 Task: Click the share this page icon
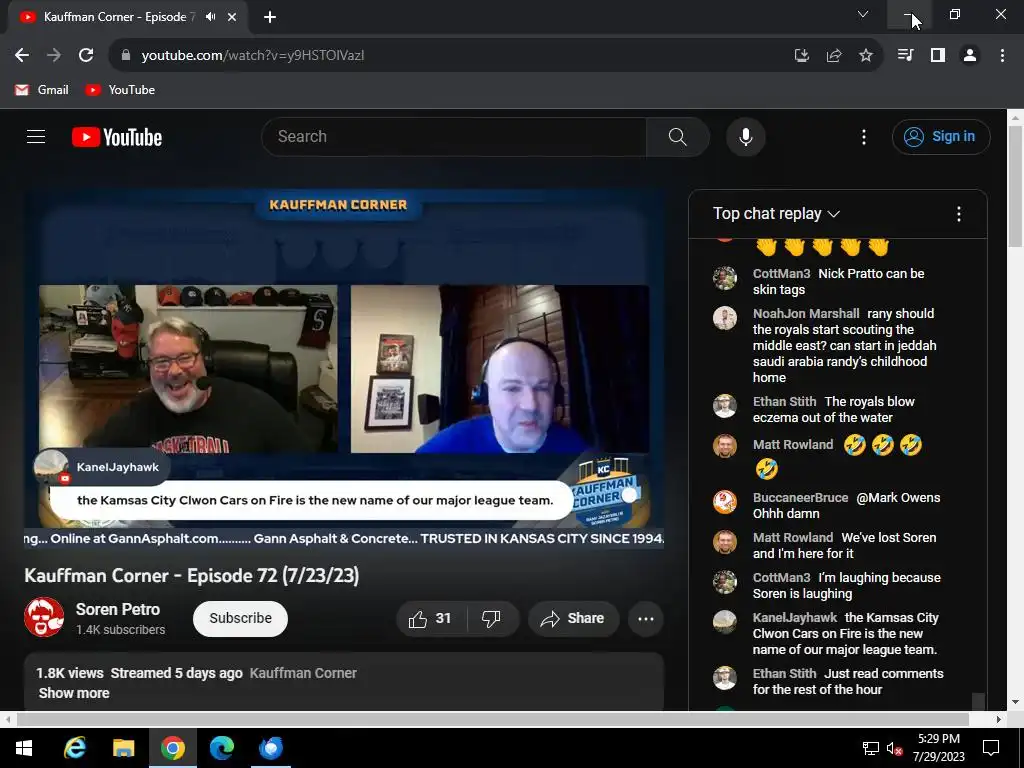coord(833,56)
